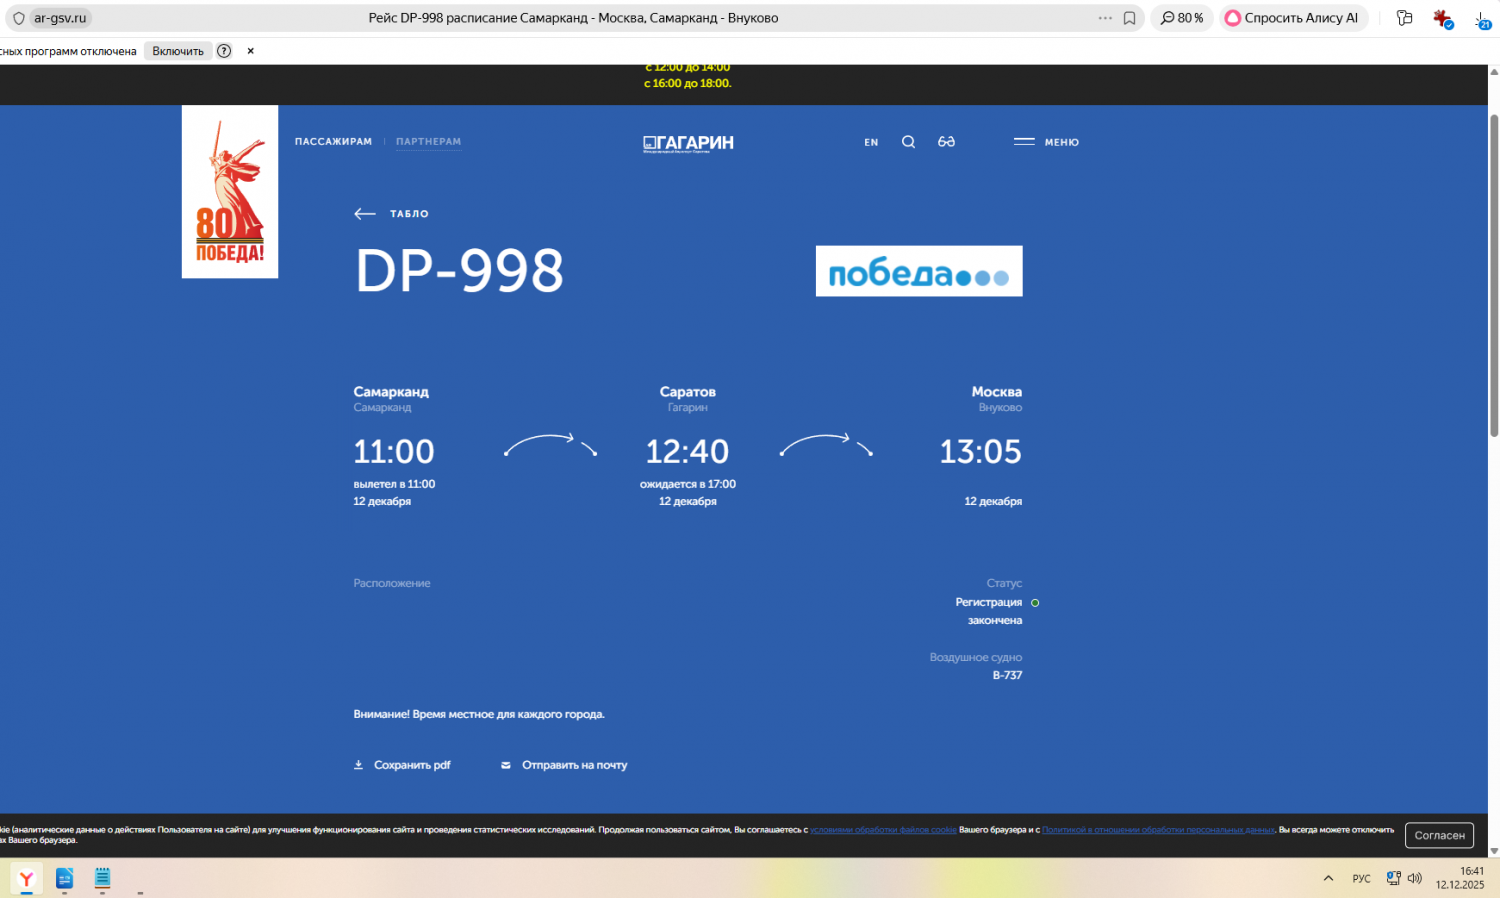The height and width of the screenshot is (898, 1500).
Task: Open the 80% zoom control
Action: [1182, 18]
